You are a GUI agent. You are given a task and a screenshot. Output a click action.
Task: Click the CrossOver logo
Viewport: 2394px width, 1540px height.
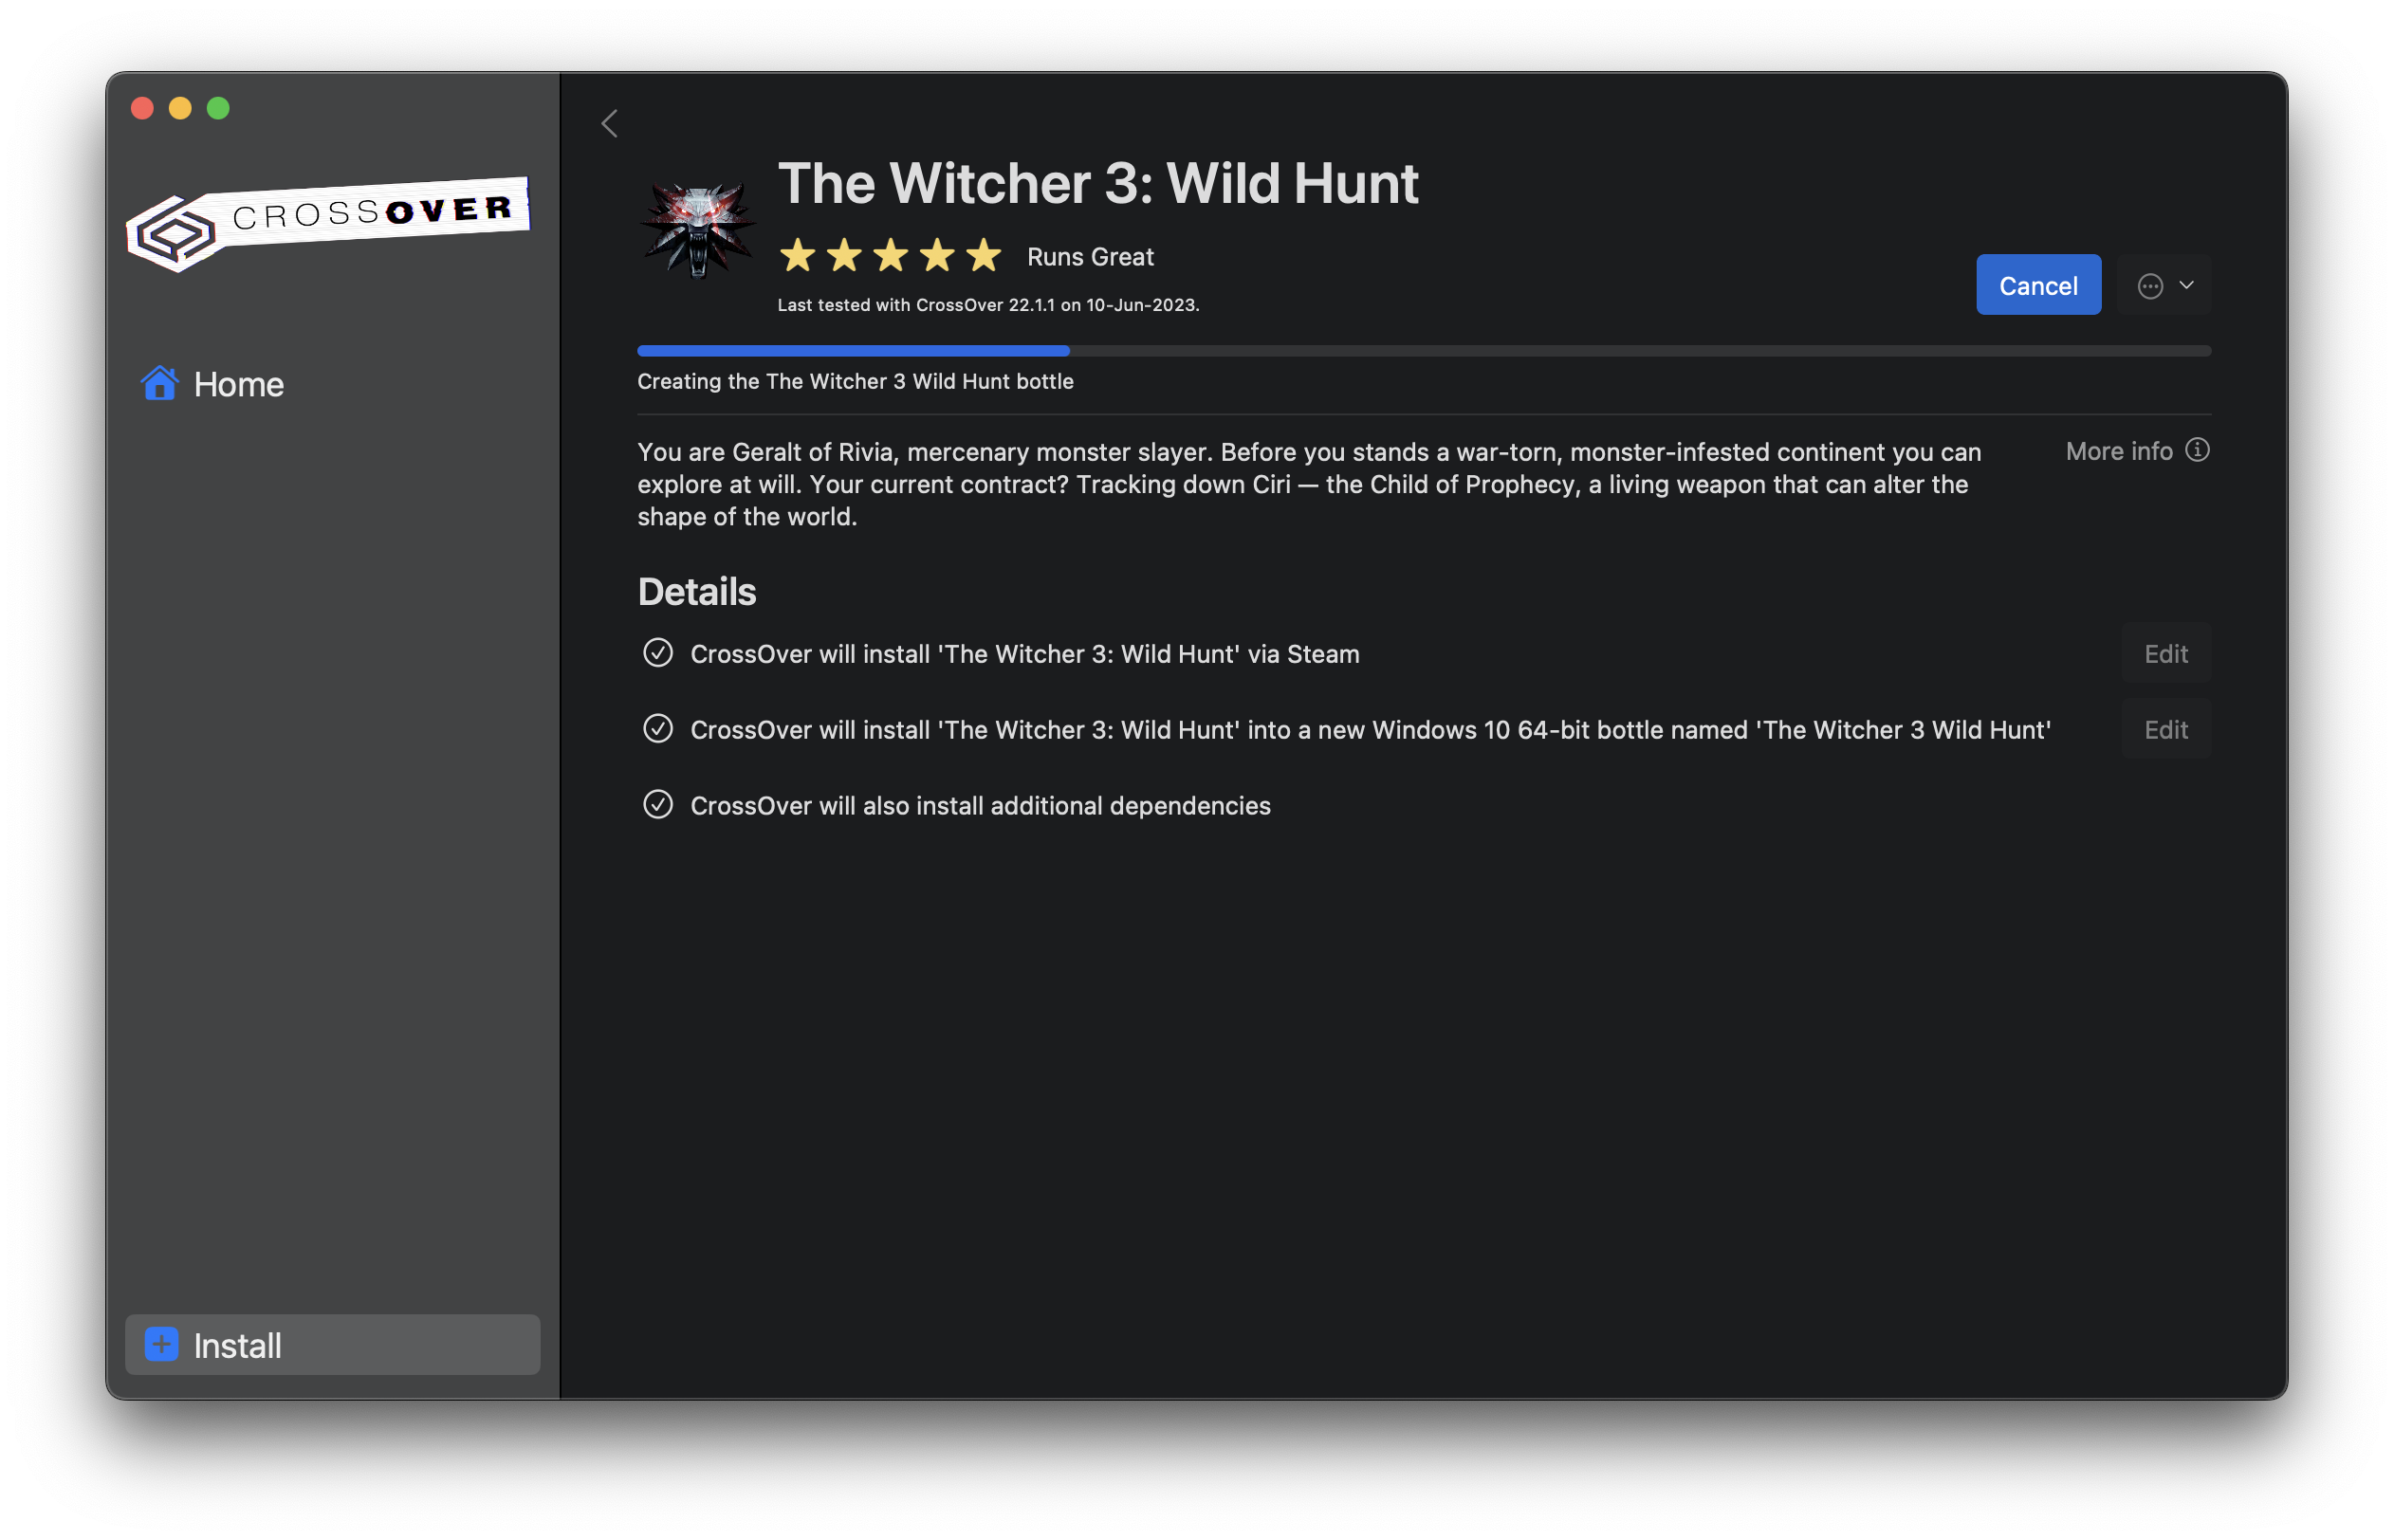tap(327, 223)
